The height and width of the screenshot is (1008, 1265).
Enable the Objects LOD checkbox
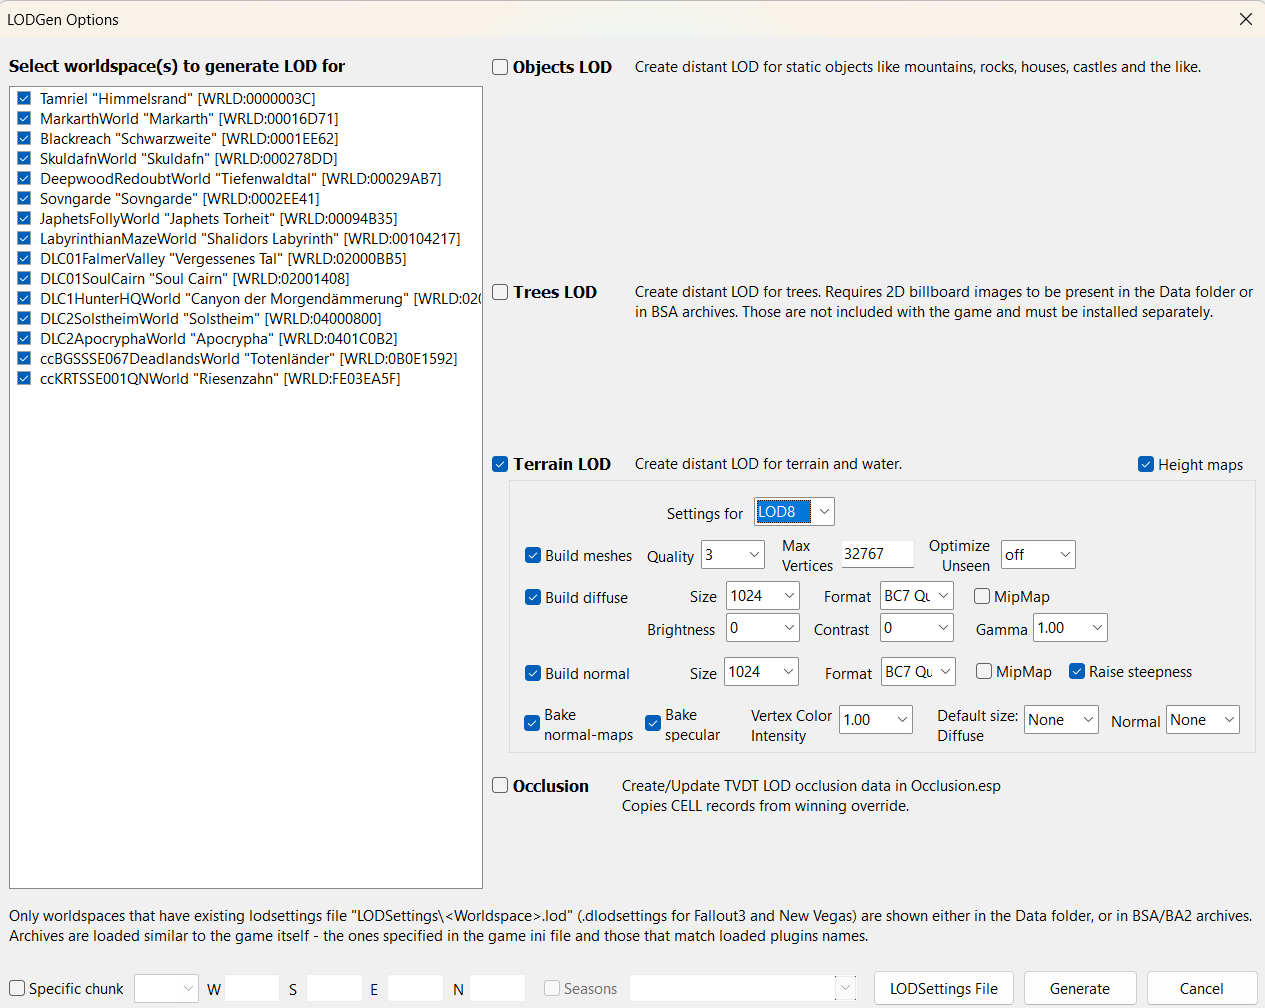click(x=500, y=67)
